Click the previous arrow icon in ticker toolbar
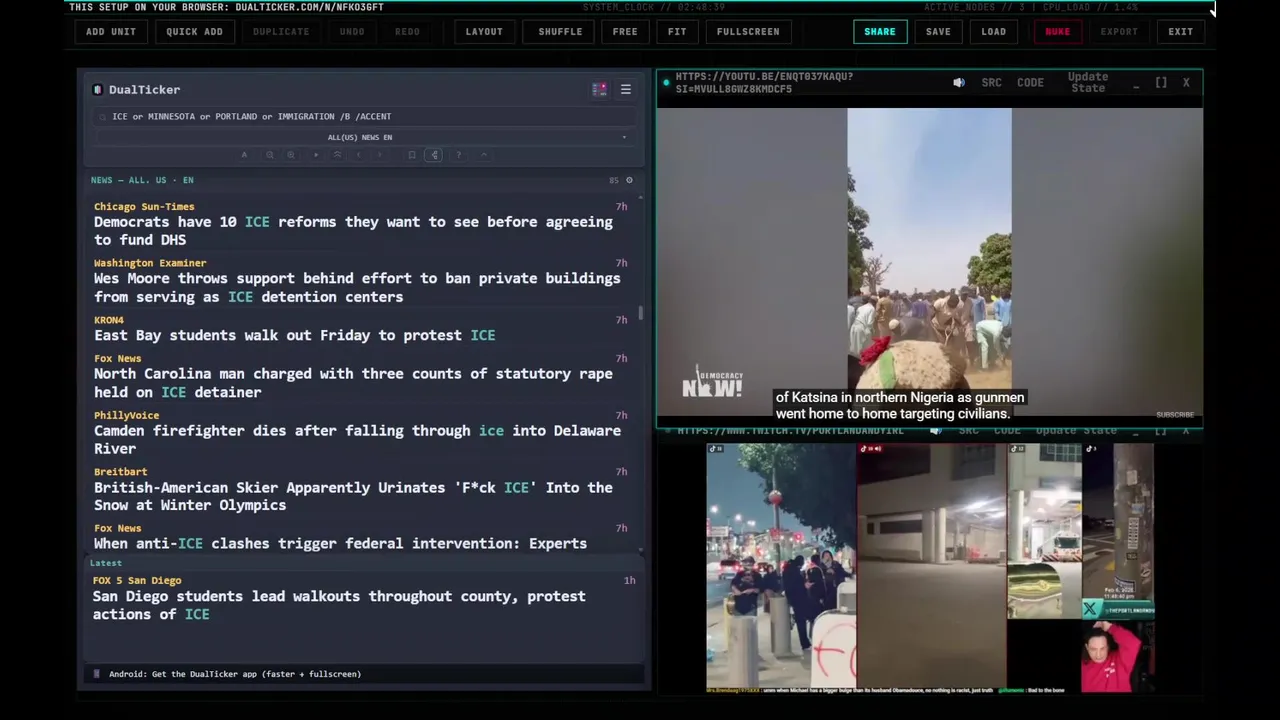 359,155
